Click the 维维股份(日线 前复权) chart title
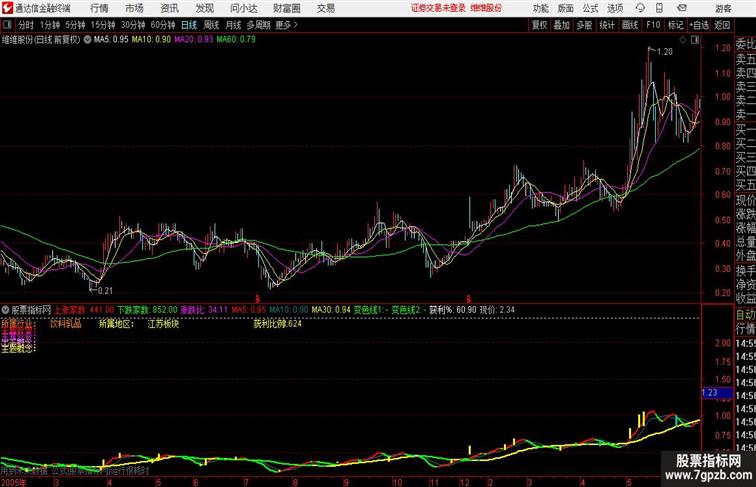The width and height of the screenshot is (756, 487). [41, 40]
